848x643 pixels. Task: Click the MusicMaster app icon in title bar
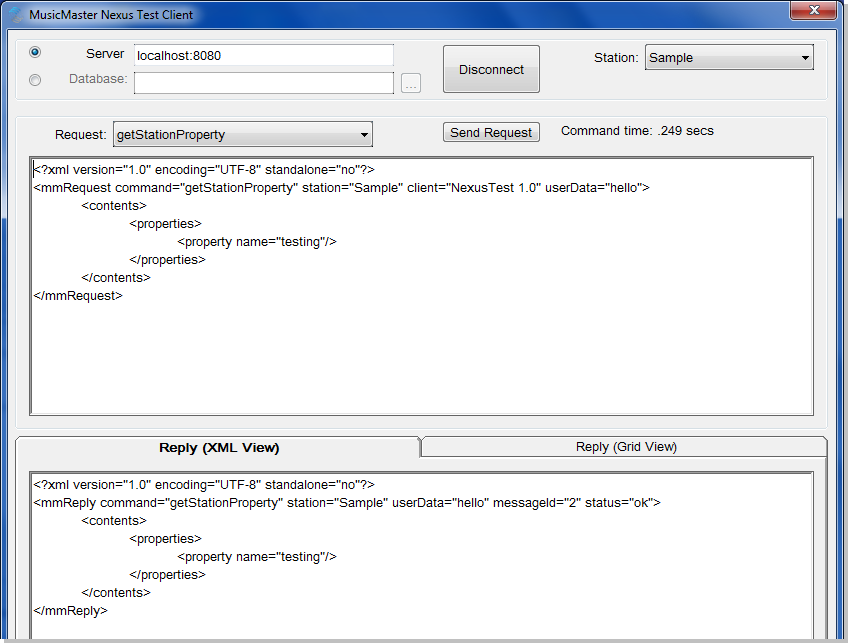tap(16, 15)
